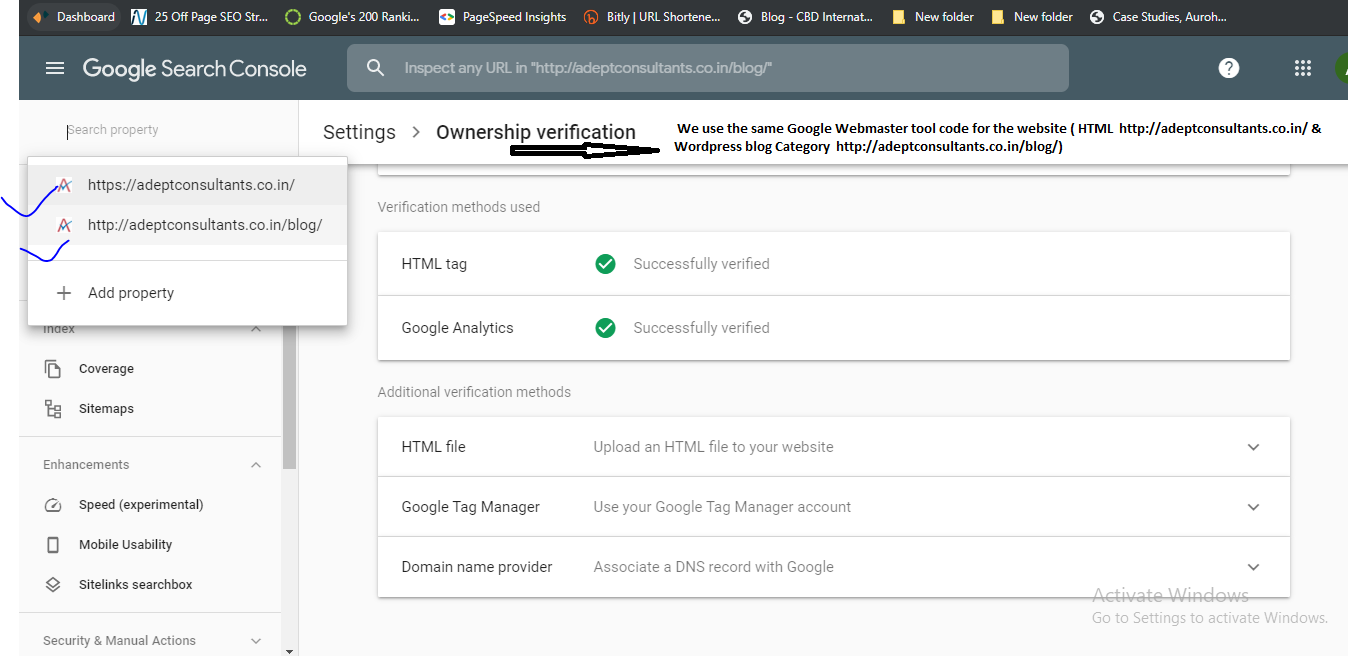Viewport: 1348px width, 656px height.
Task: Click the sidebar vertical scrollbar
Action: (x=290, y=395)
